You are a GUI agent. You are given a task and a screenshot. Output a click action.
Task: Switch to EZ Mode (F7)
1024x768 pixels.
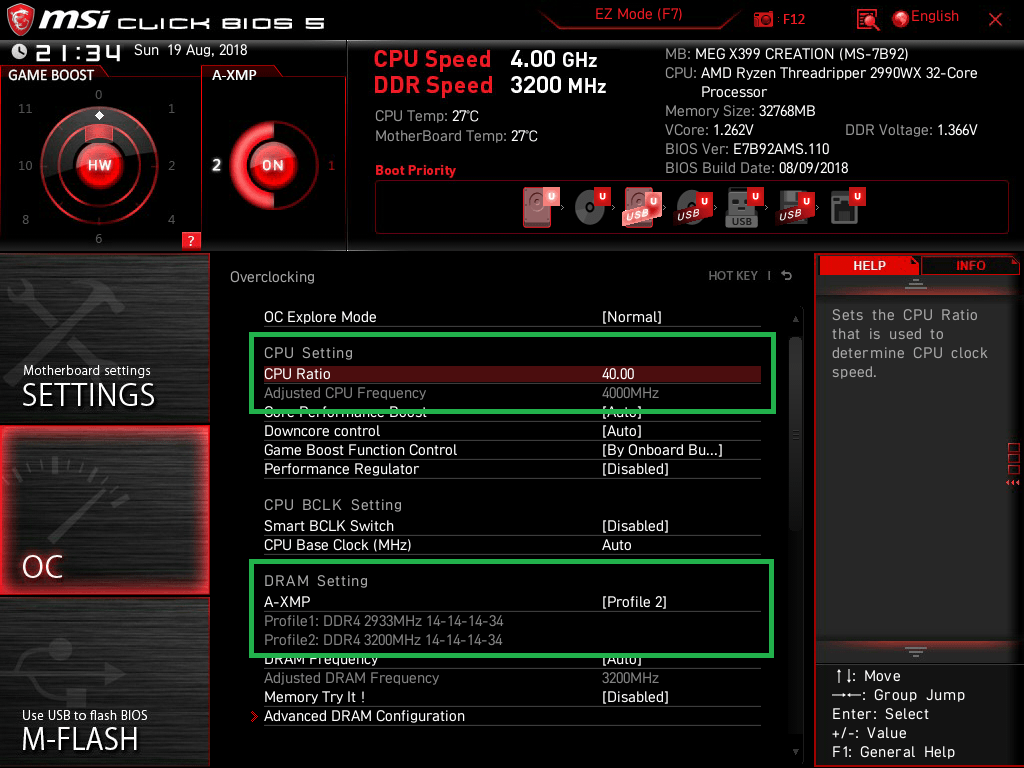click(x=639, y=14)
